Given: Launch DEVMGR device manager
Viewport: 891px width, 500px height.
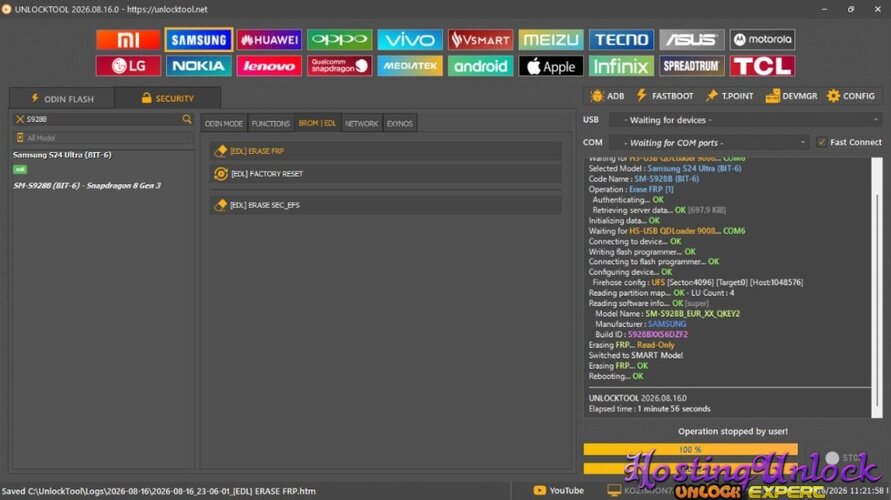Looking at the screenshot, I should point(791,96).
